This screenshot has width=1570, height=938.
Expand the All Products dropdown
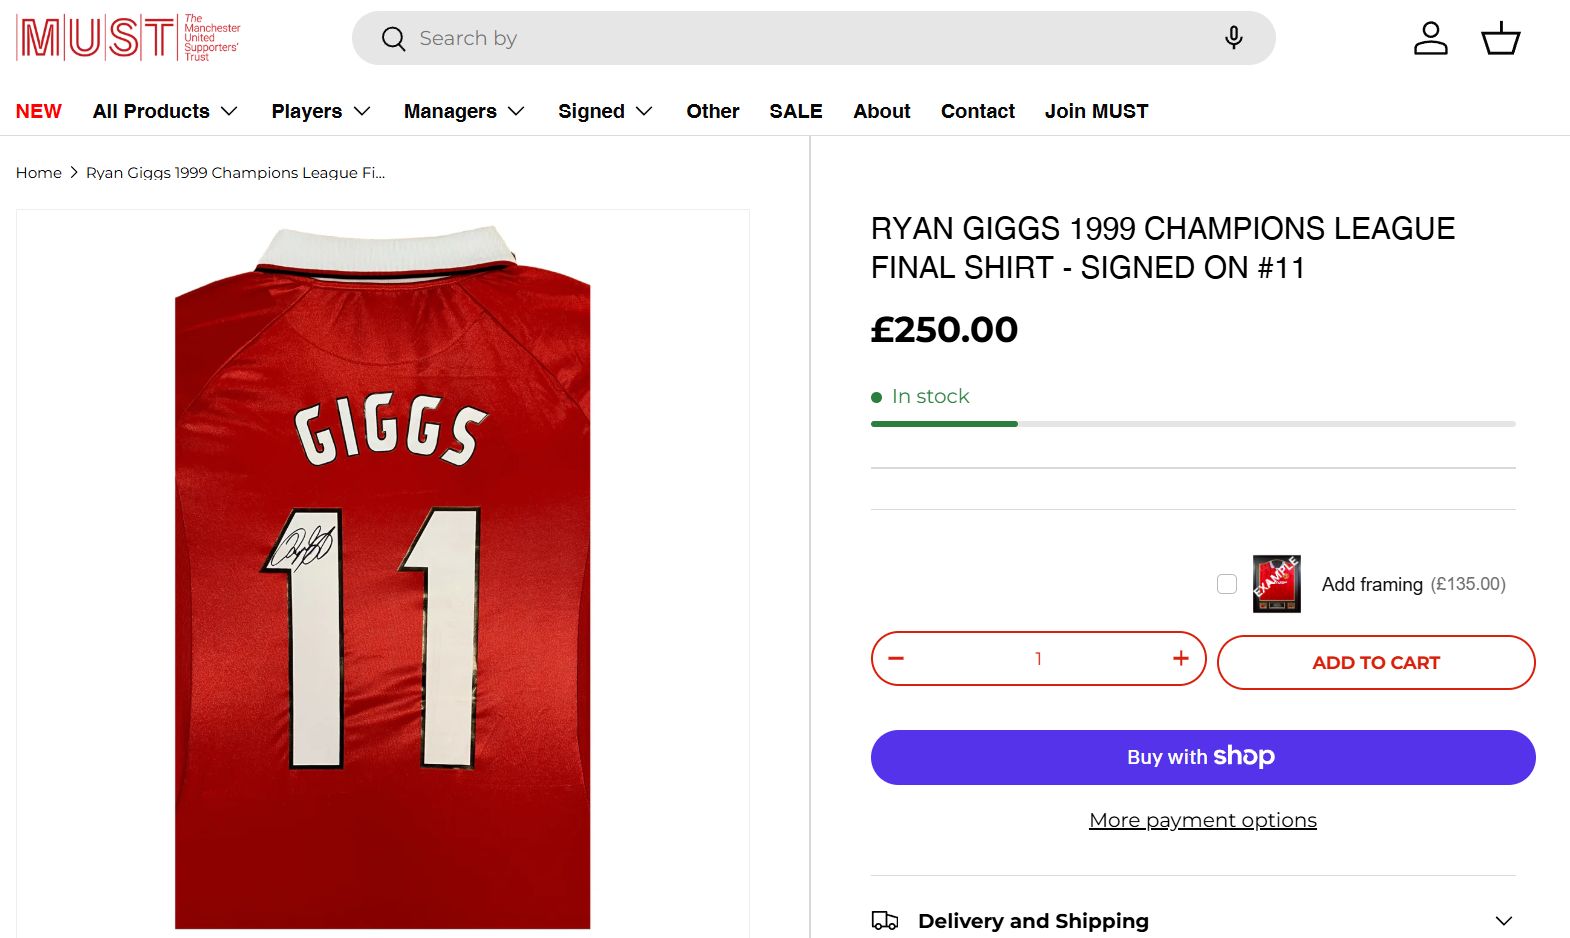165,111
